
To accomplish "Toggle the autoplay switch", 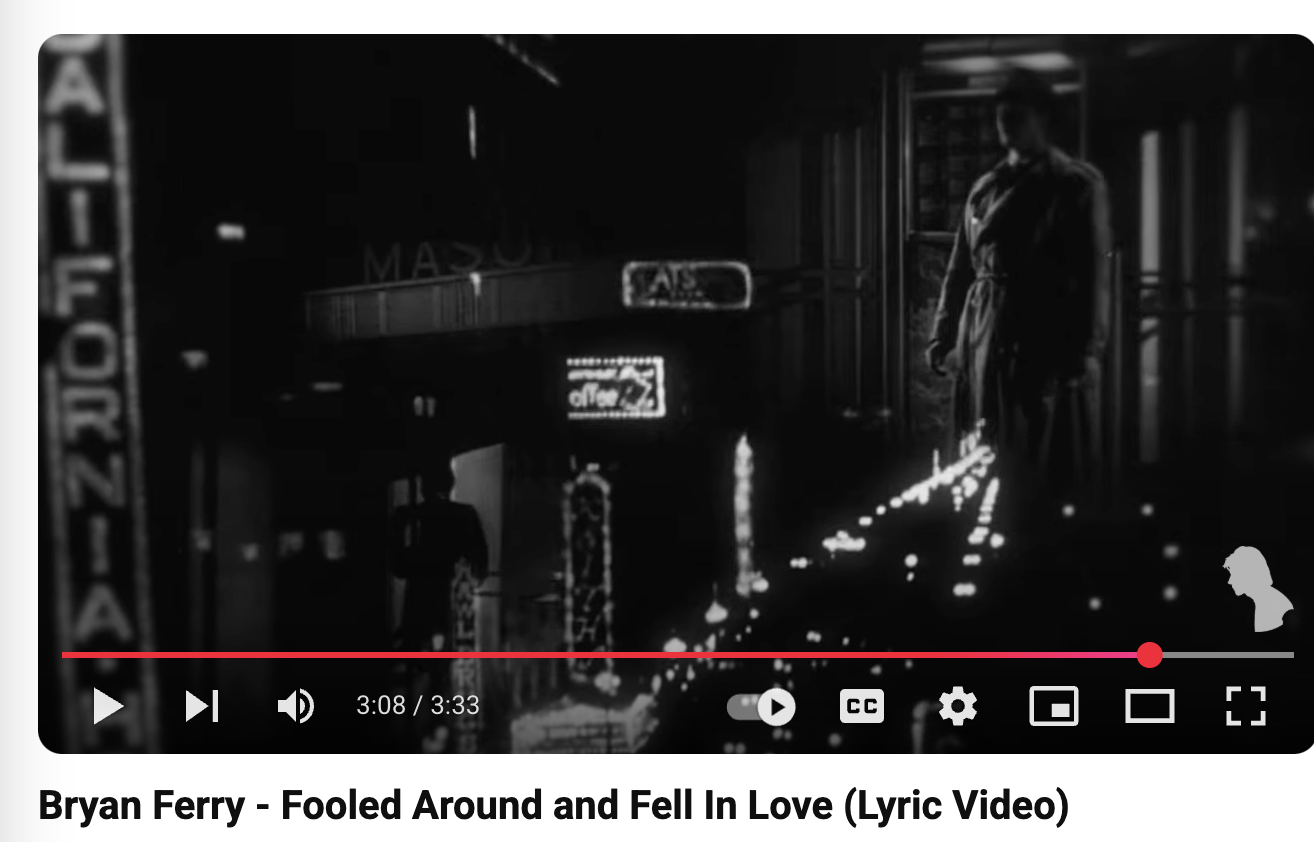I will [761, 707].
